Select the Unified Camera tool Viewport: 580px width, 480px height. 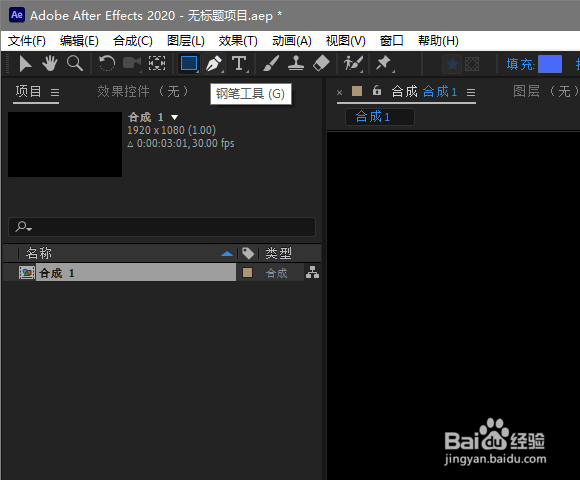pos(132,64)
